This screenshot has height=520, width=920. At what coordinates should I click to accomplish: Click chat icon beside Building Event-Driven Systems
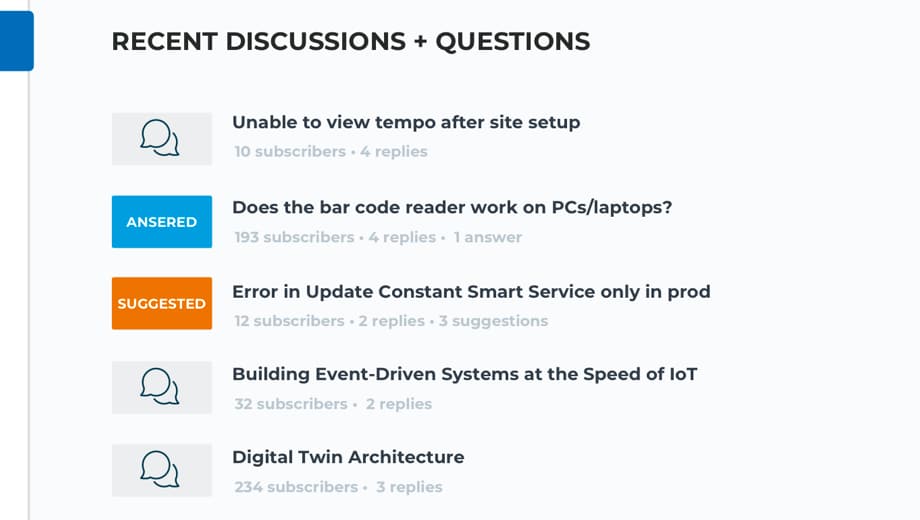click(161, 387)
